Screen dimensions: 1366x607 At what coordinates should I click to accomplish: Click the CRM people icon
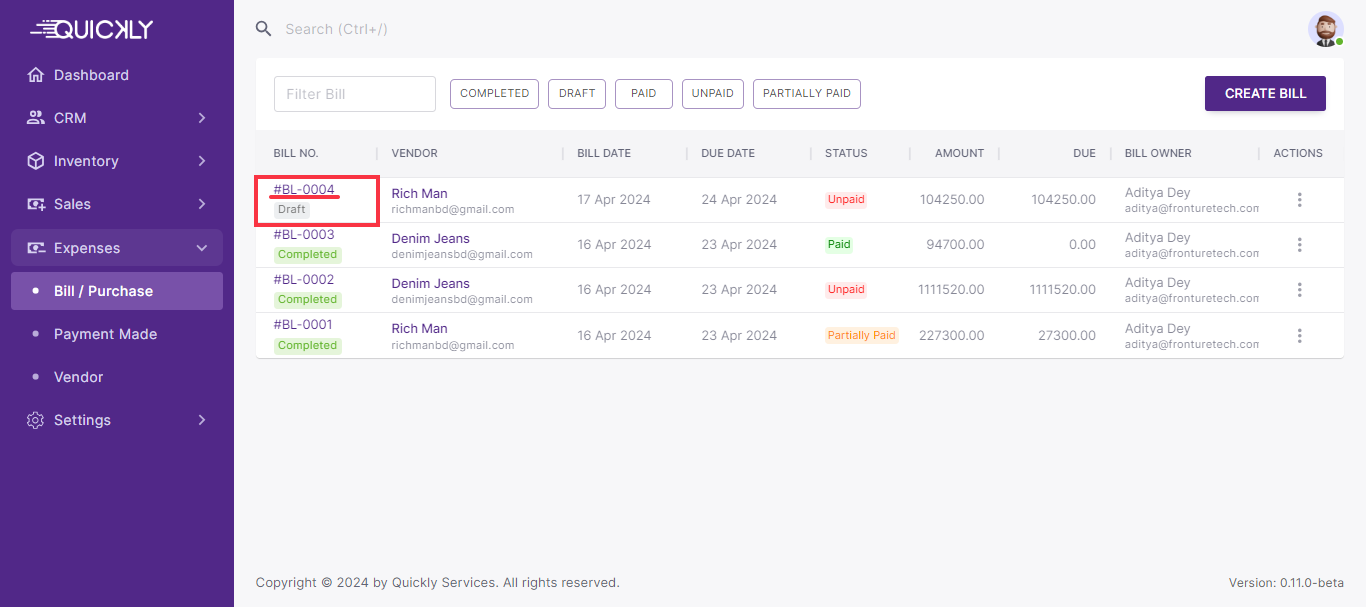tap(36, 118)
